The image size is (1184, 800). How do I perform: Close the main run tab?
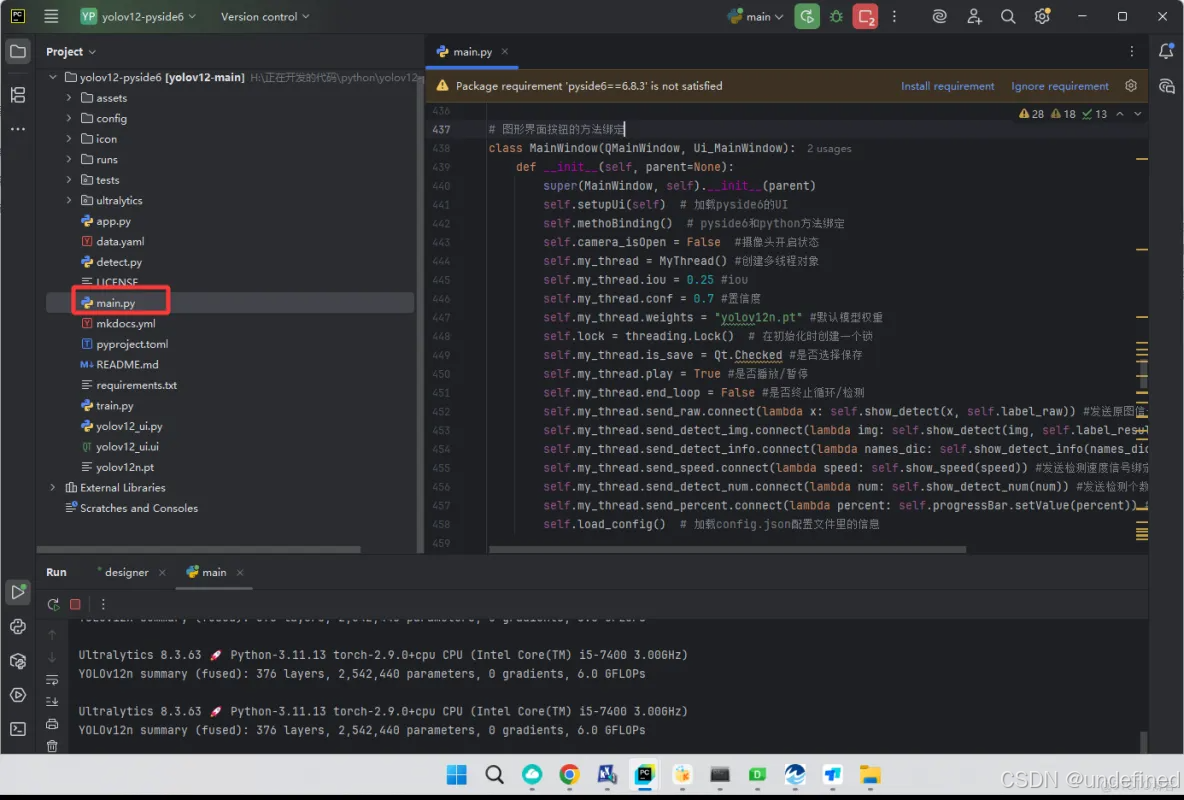pyautogui.click(x=239, y=573)
